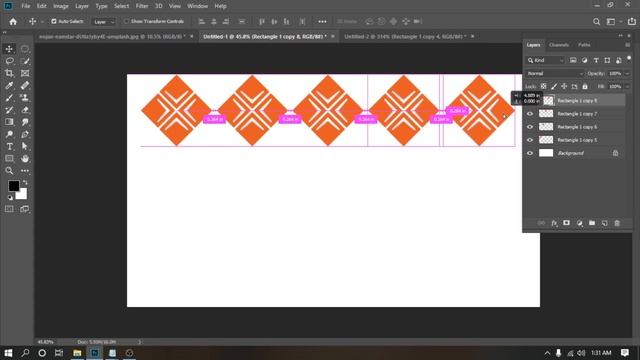Select the Rectangle shape tool
The image size is (640, 360).
tap(9, 159)
